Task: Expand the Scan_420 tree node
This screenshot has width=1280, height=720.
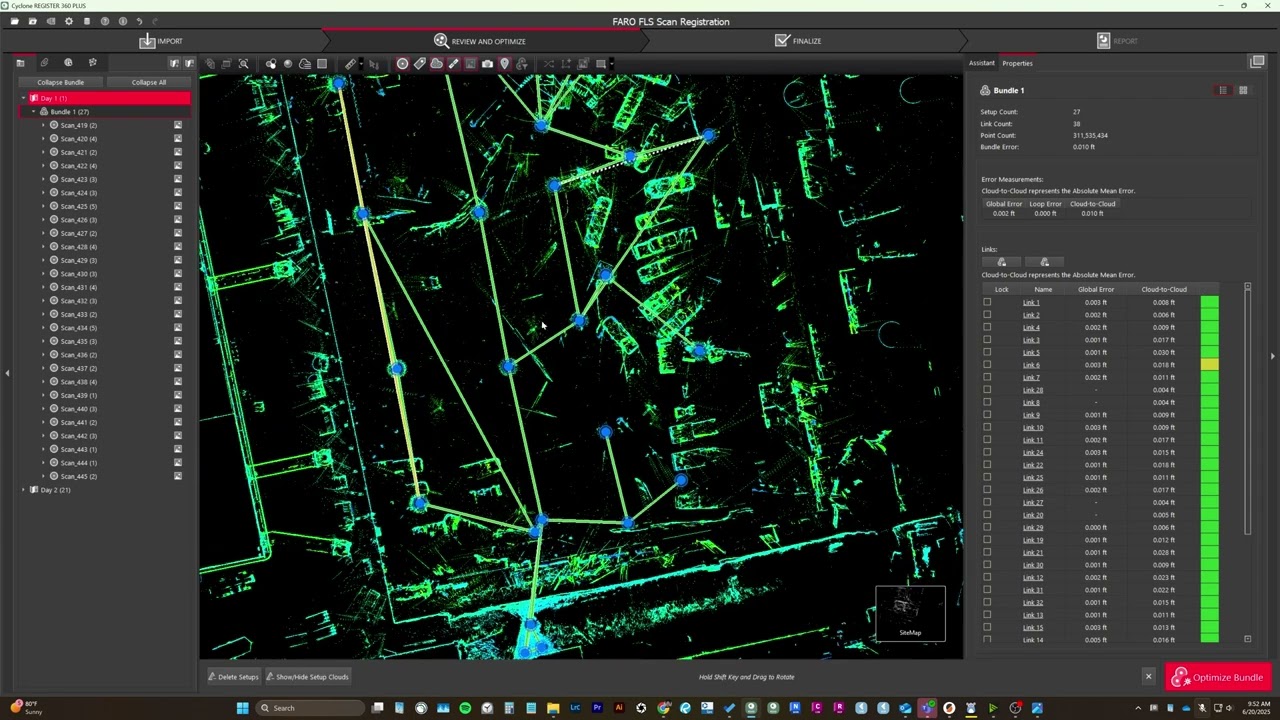Action: coord(43,139)
